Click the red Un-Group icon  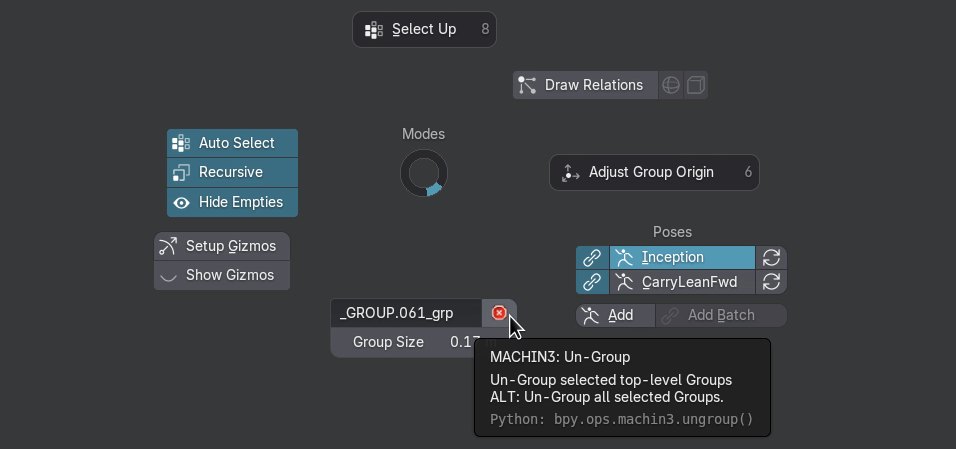click(499, 313)
